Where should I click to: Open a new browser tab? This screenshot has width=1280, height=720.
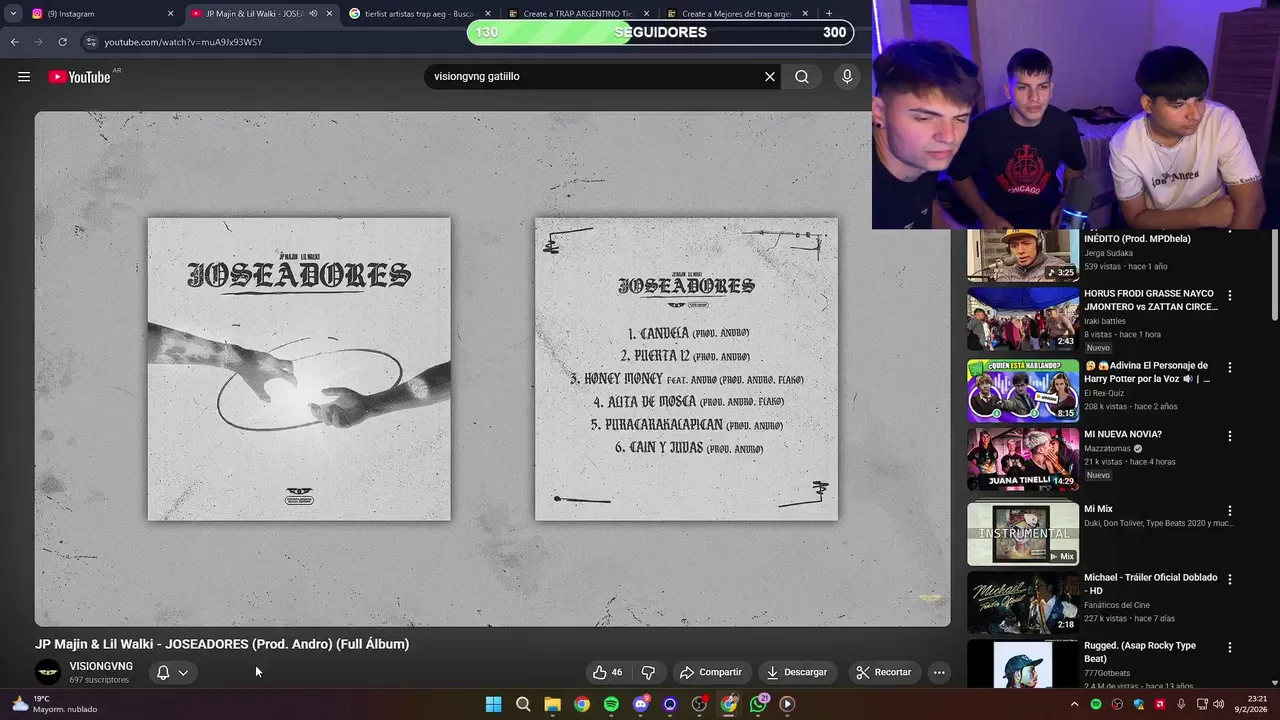tap(829, 14)
